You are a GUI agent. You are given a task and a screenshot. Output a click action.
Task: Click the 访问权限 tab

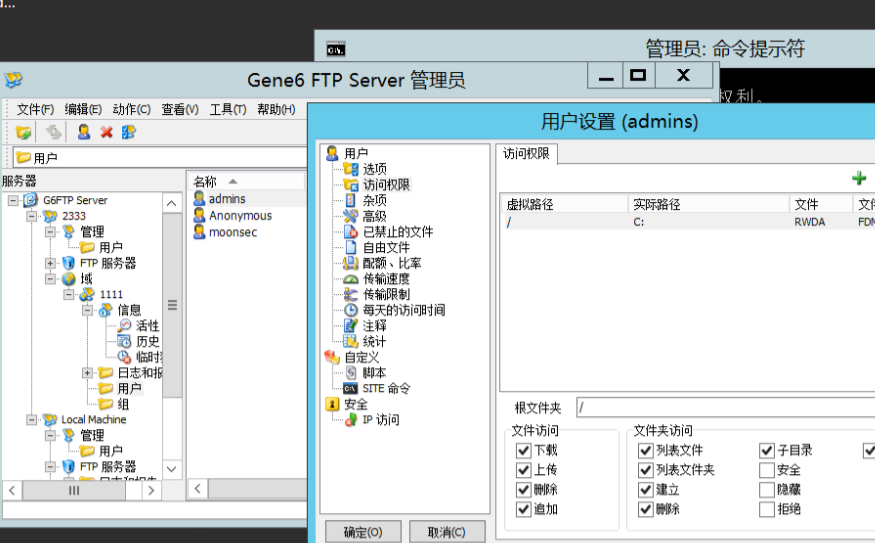pos(526,153)
